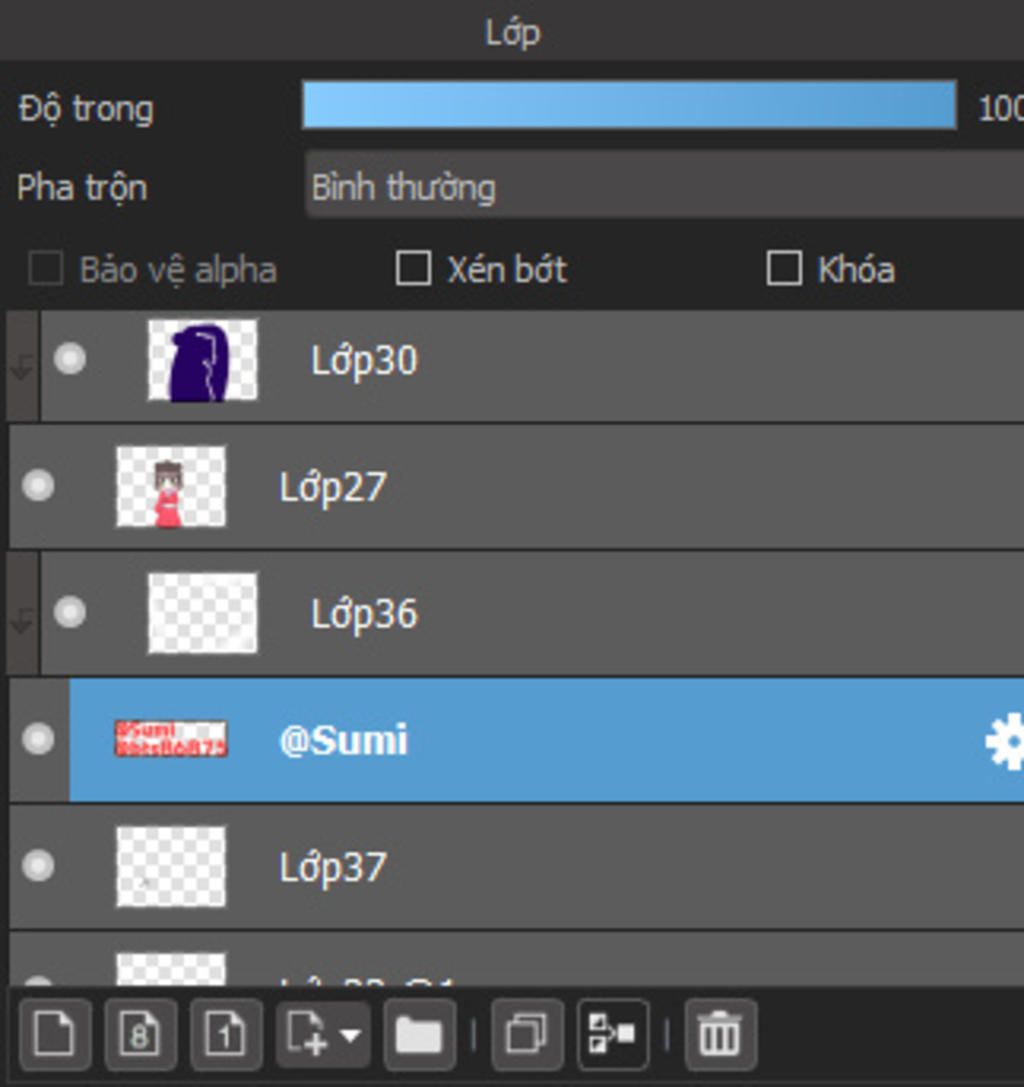The image size is (1024, 1087).
Task: Enable the Xén bớt clipping checkbox
Action: 414,268
